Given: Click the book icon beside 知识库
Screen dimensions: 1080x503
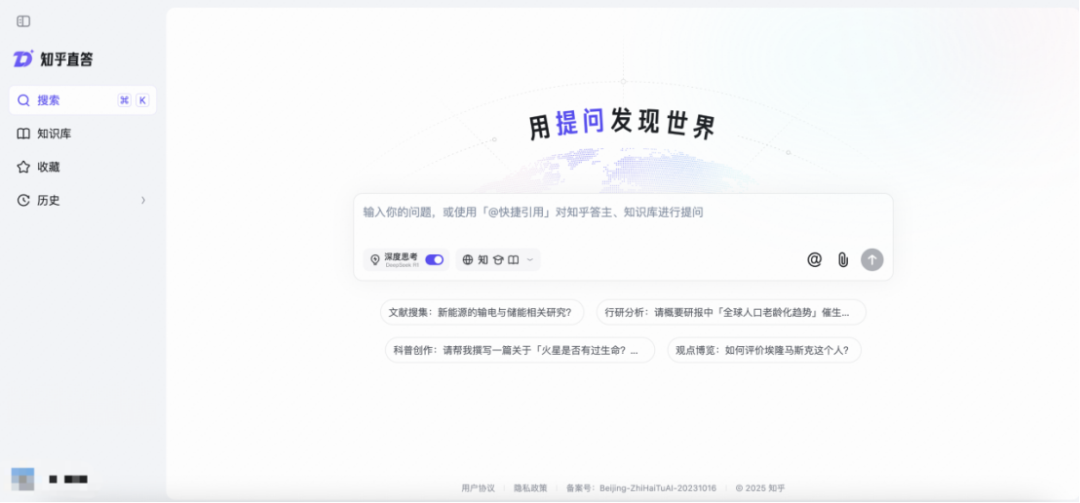Looking at the screenshot, I should (x=23, y=134).
